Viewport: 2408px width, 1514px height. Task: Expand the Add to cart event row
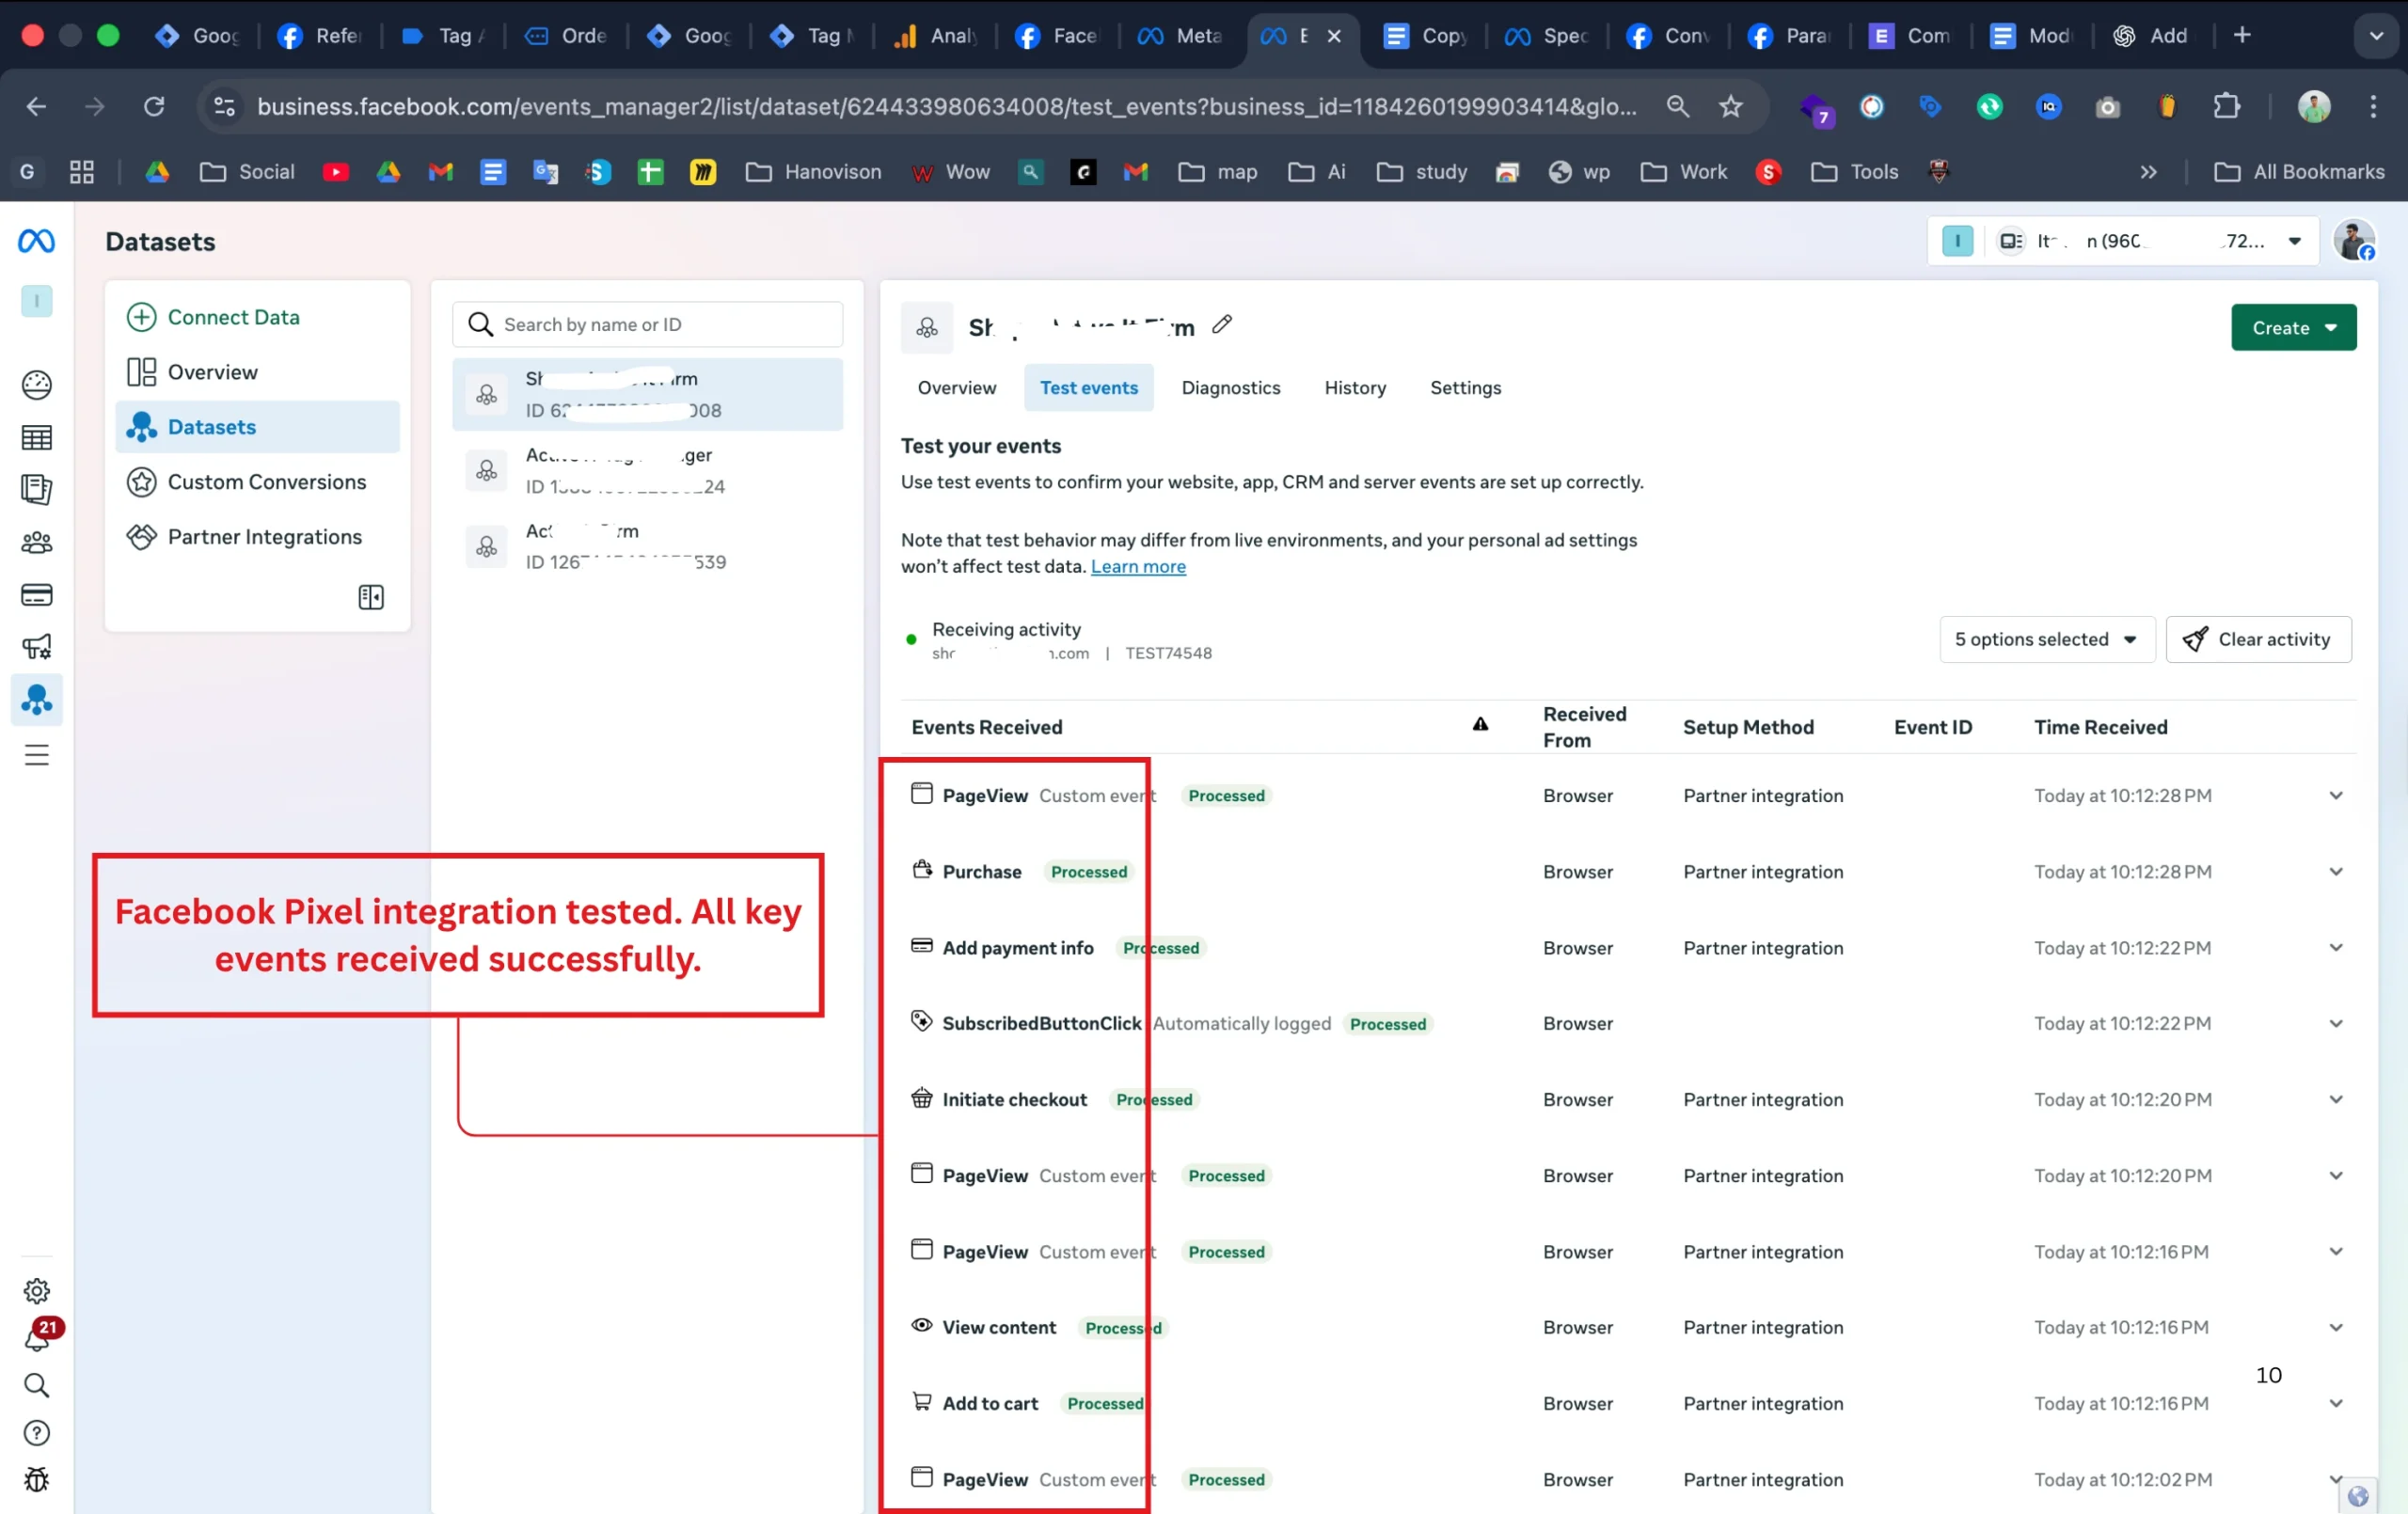click(2335, 1403)
